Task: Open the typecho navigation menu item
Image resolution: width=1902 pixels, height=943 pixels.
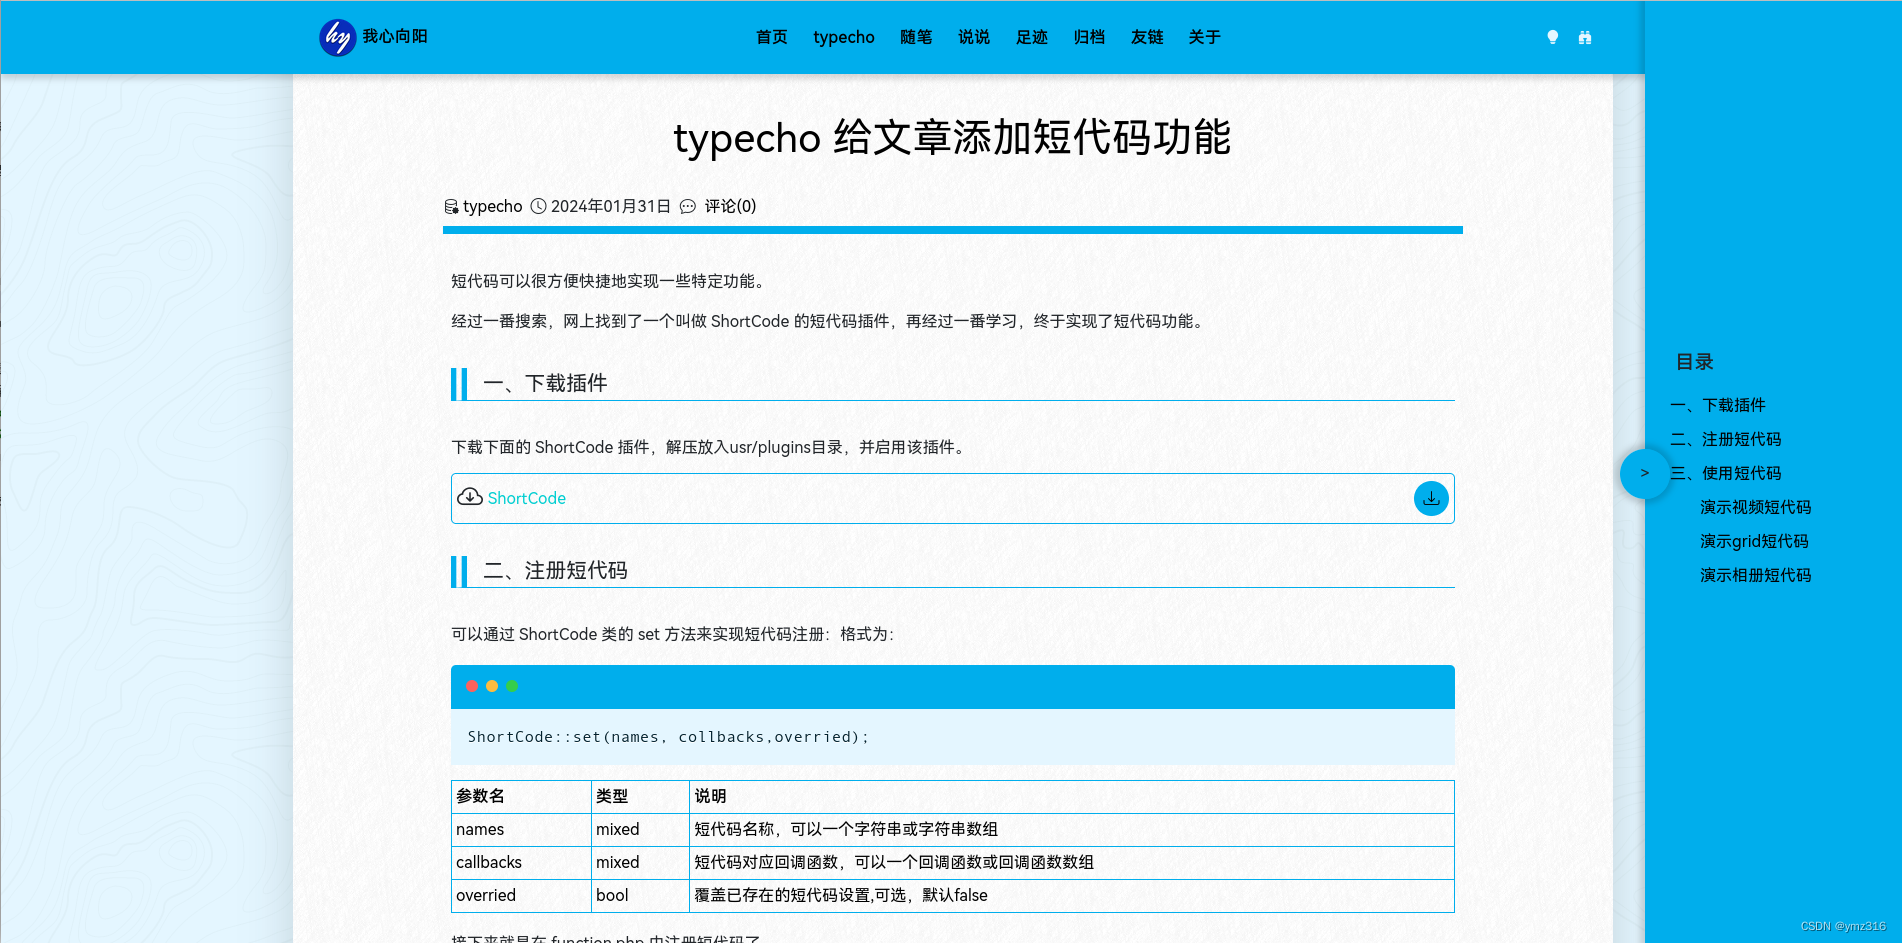Action: tap(844, 37)
